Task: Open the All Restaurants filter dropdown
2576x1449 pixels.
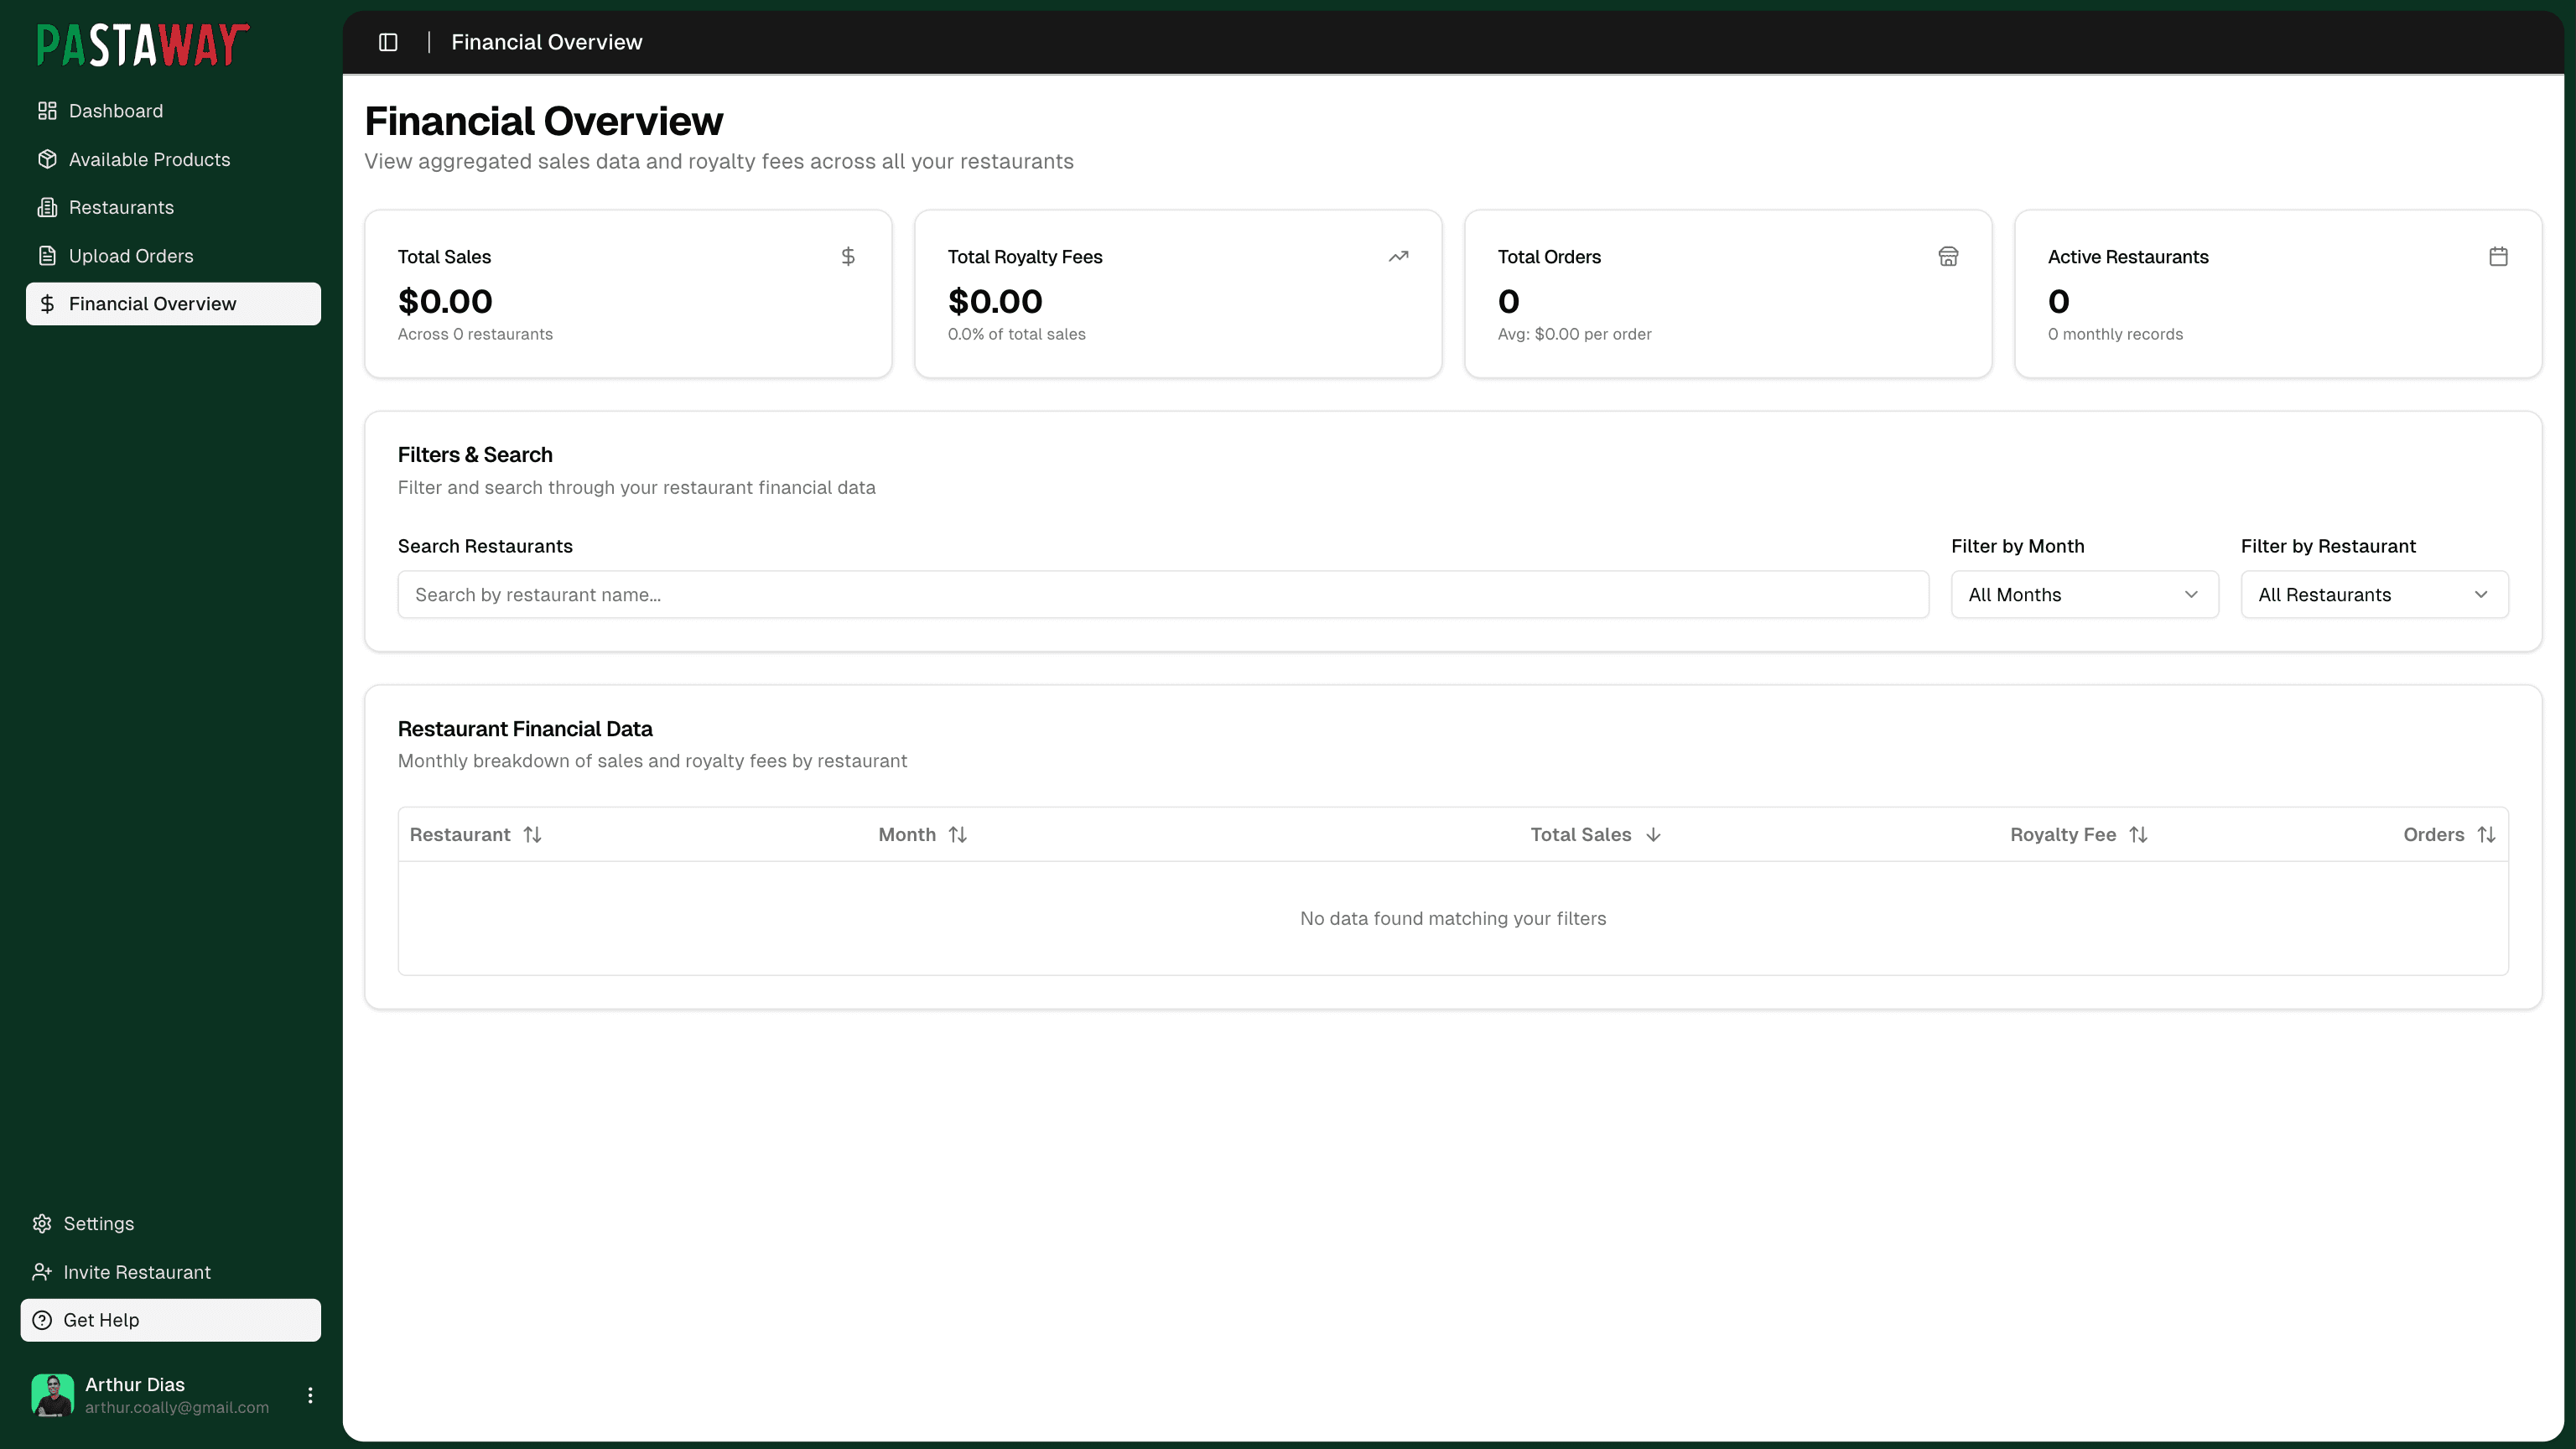Action: [x=2375, y=594]
